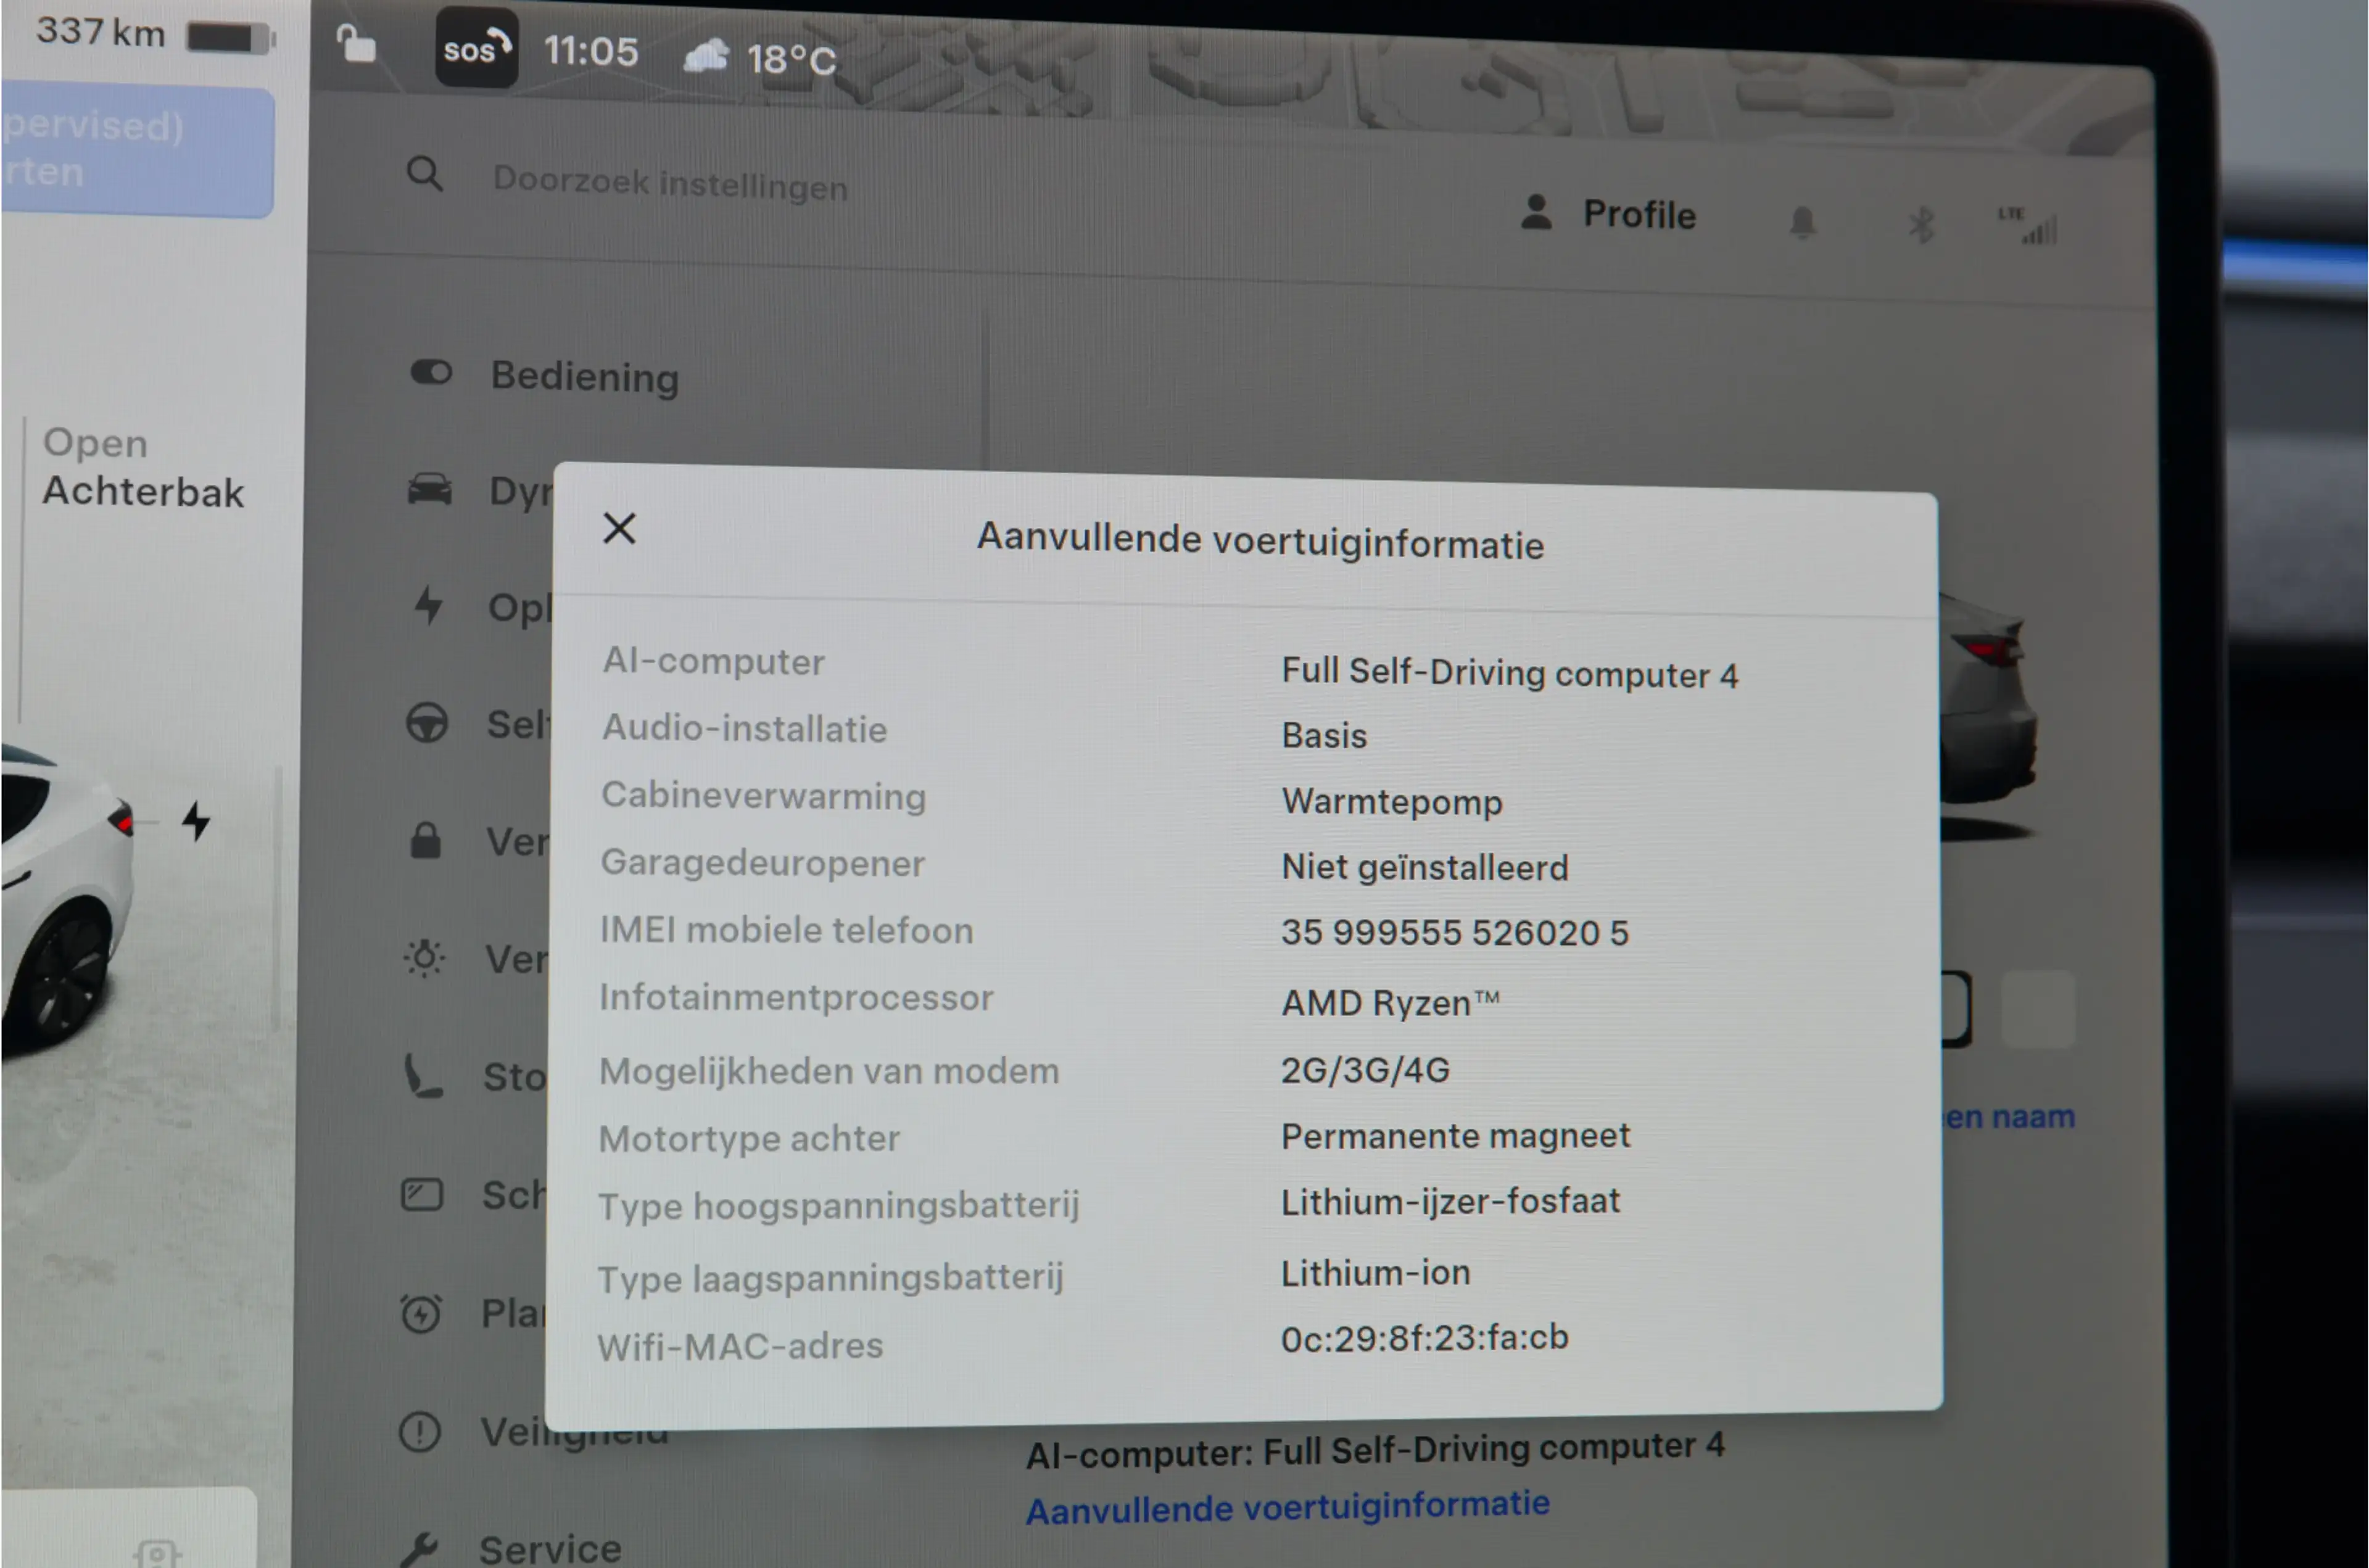Viewport: 2369px width, 1568px height.
Task: Open the Aanvullende voertuiginformatie link
Action: click(x=1288, y=1507)
